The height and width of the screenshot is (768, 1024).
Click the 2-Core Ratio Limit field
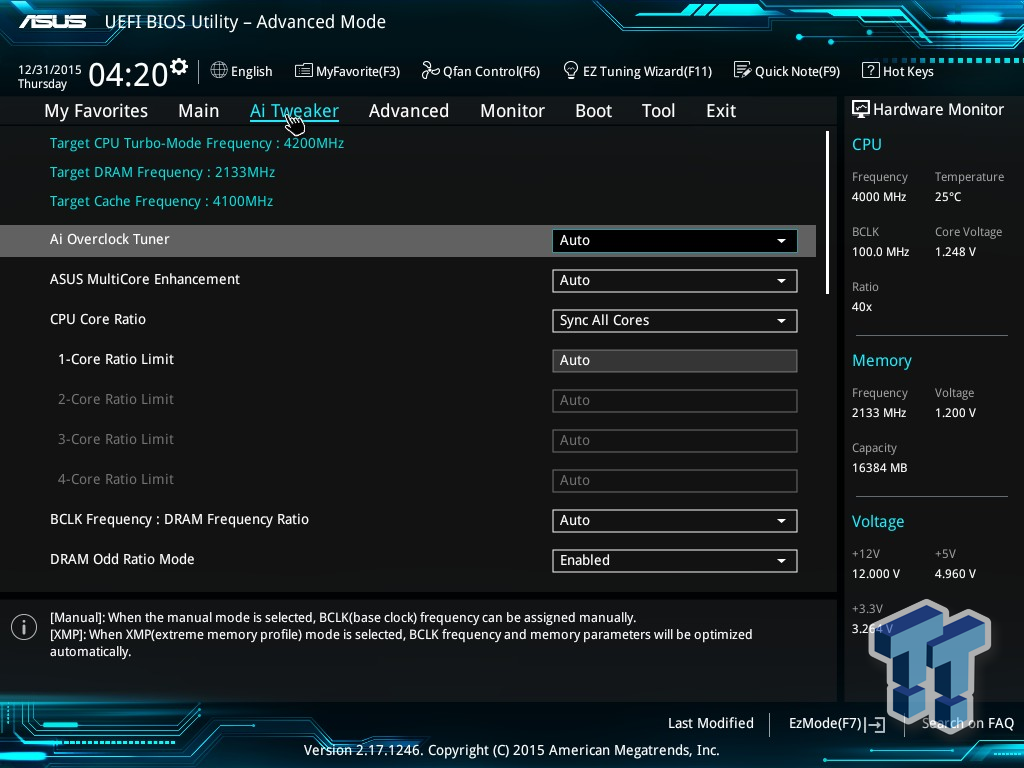pyautogui.click(x=675, y=400)
